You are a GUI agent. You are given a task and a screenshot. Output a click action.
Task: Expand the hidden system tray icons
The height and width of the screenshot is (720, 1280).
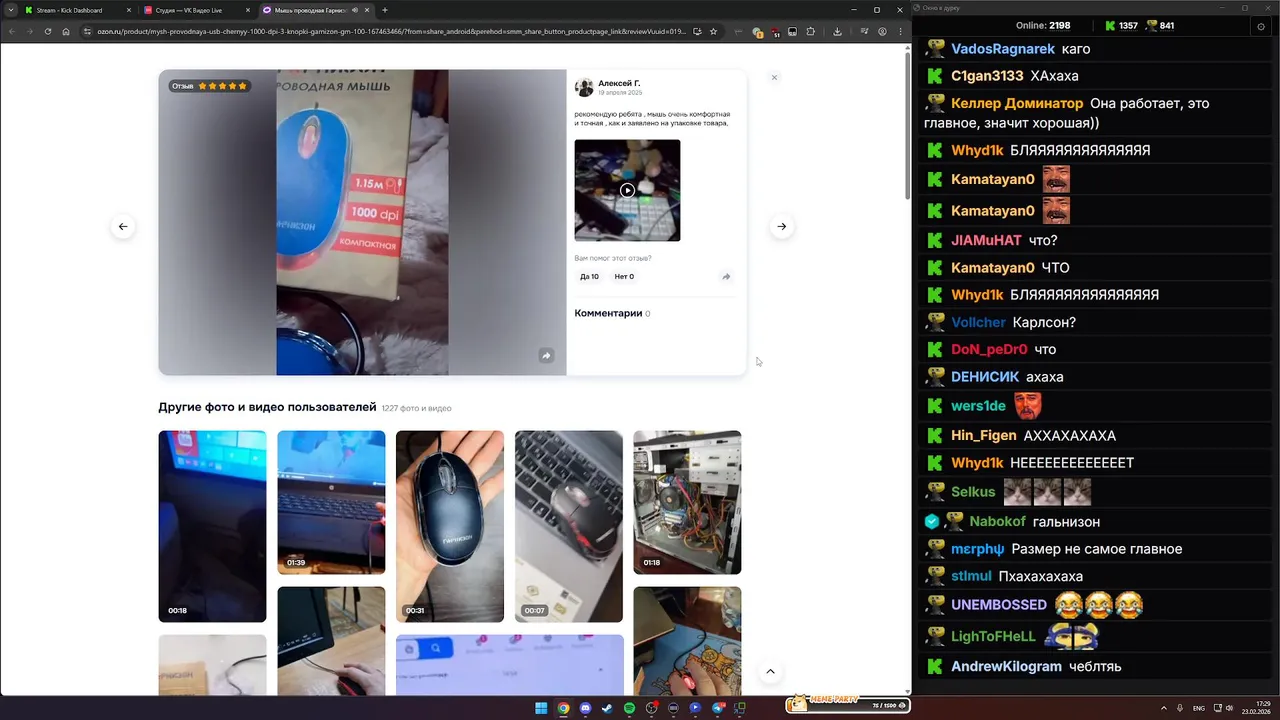(1164, 708)
